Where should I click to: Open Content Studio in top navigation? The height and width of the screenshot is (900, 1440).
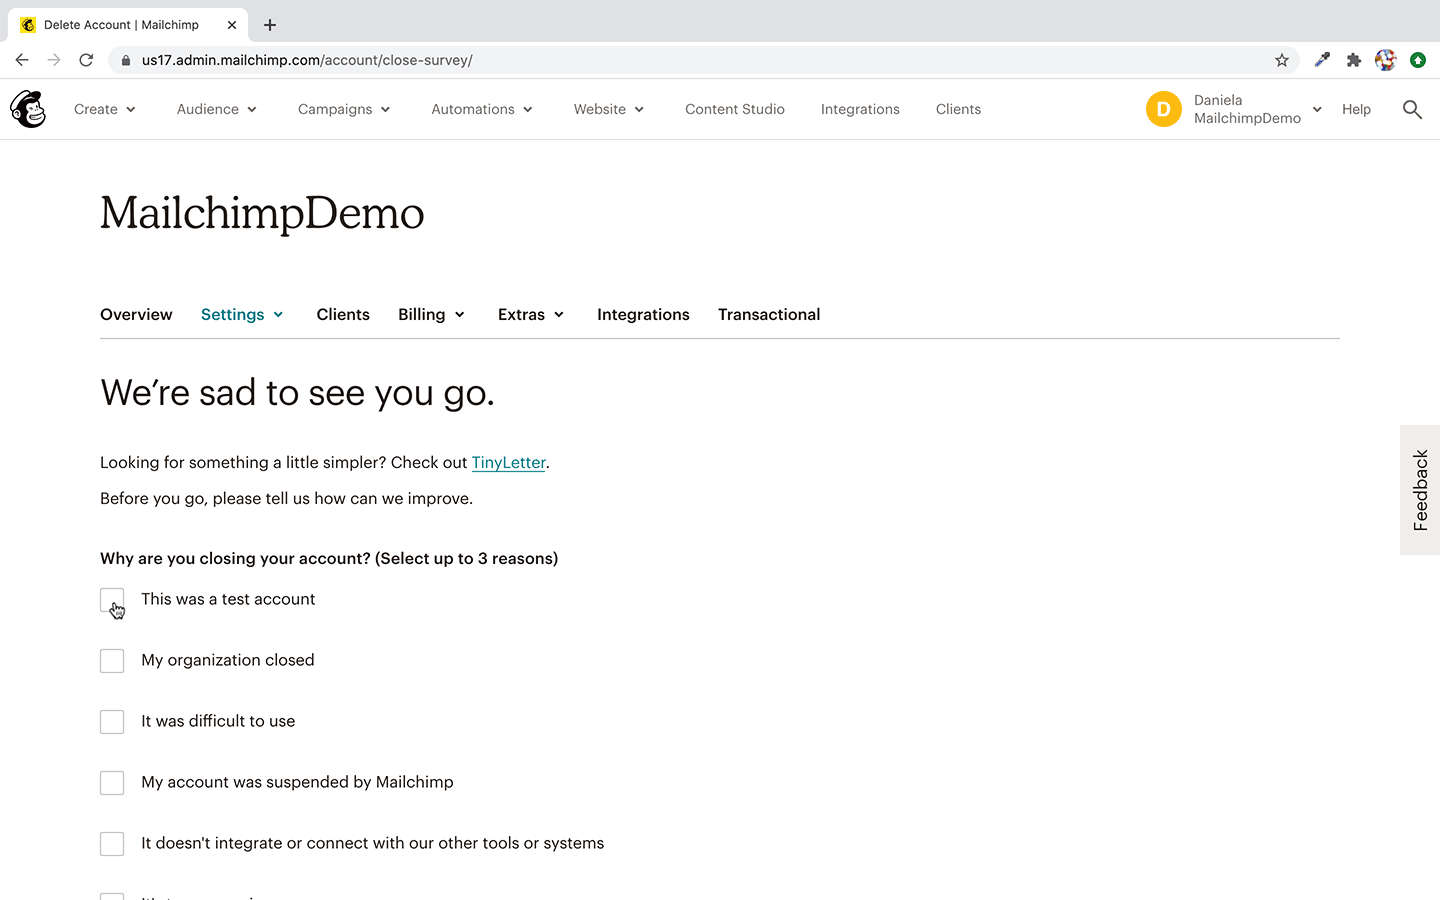(735, 109)
